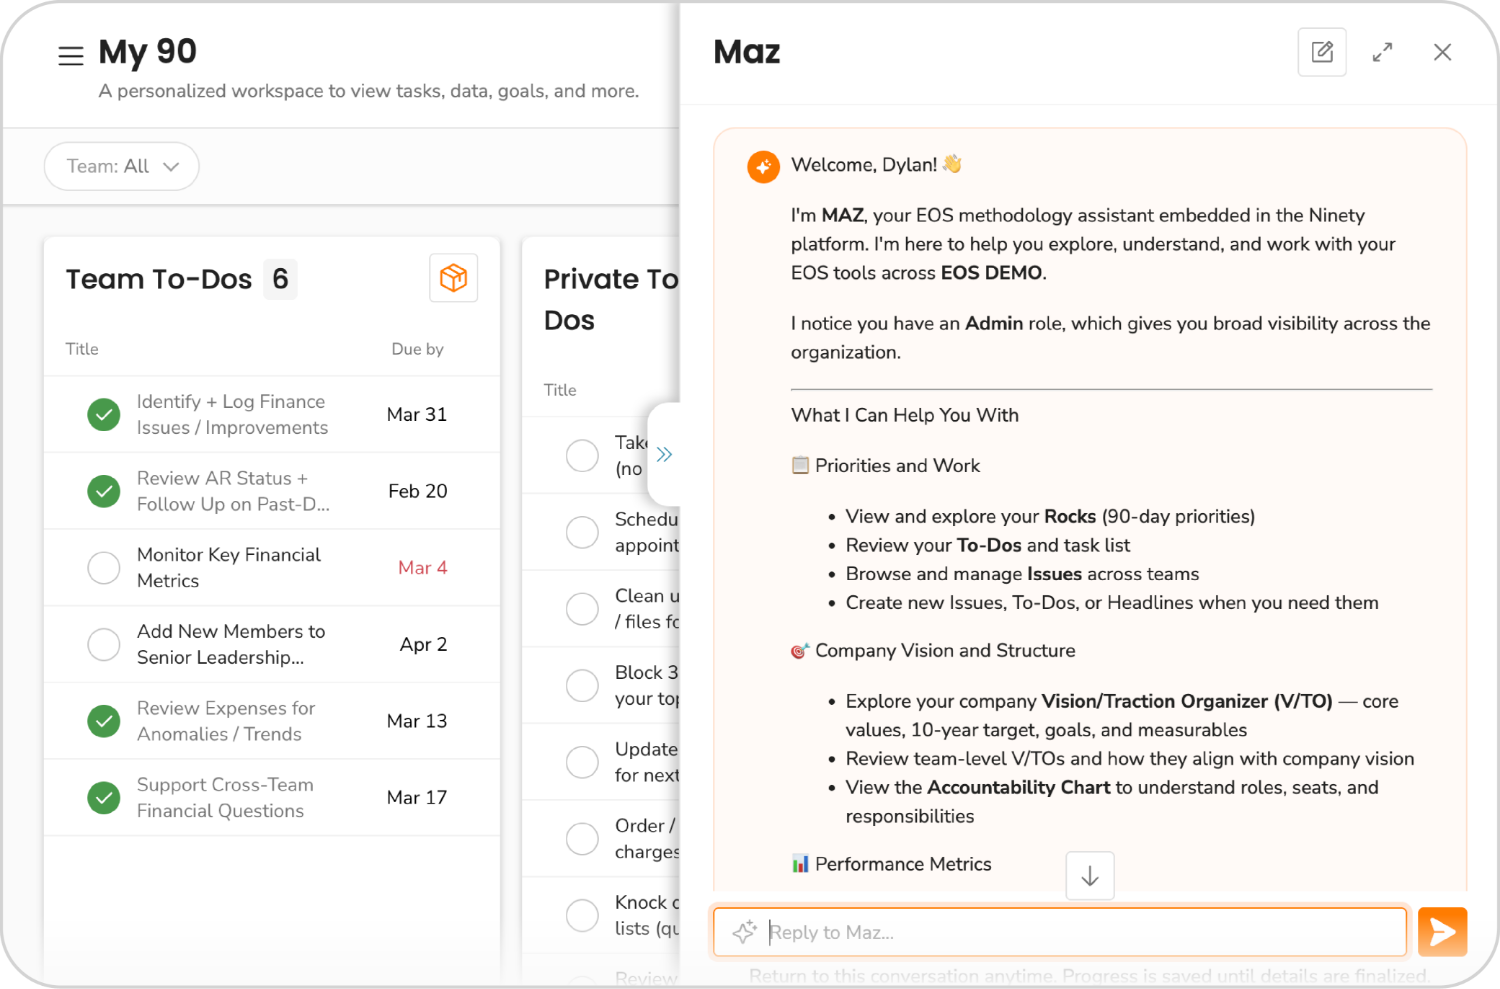Check off Add New Members to Senior Leadership
The width and height of the screenshot is (1500, 989).
[104, 644]
